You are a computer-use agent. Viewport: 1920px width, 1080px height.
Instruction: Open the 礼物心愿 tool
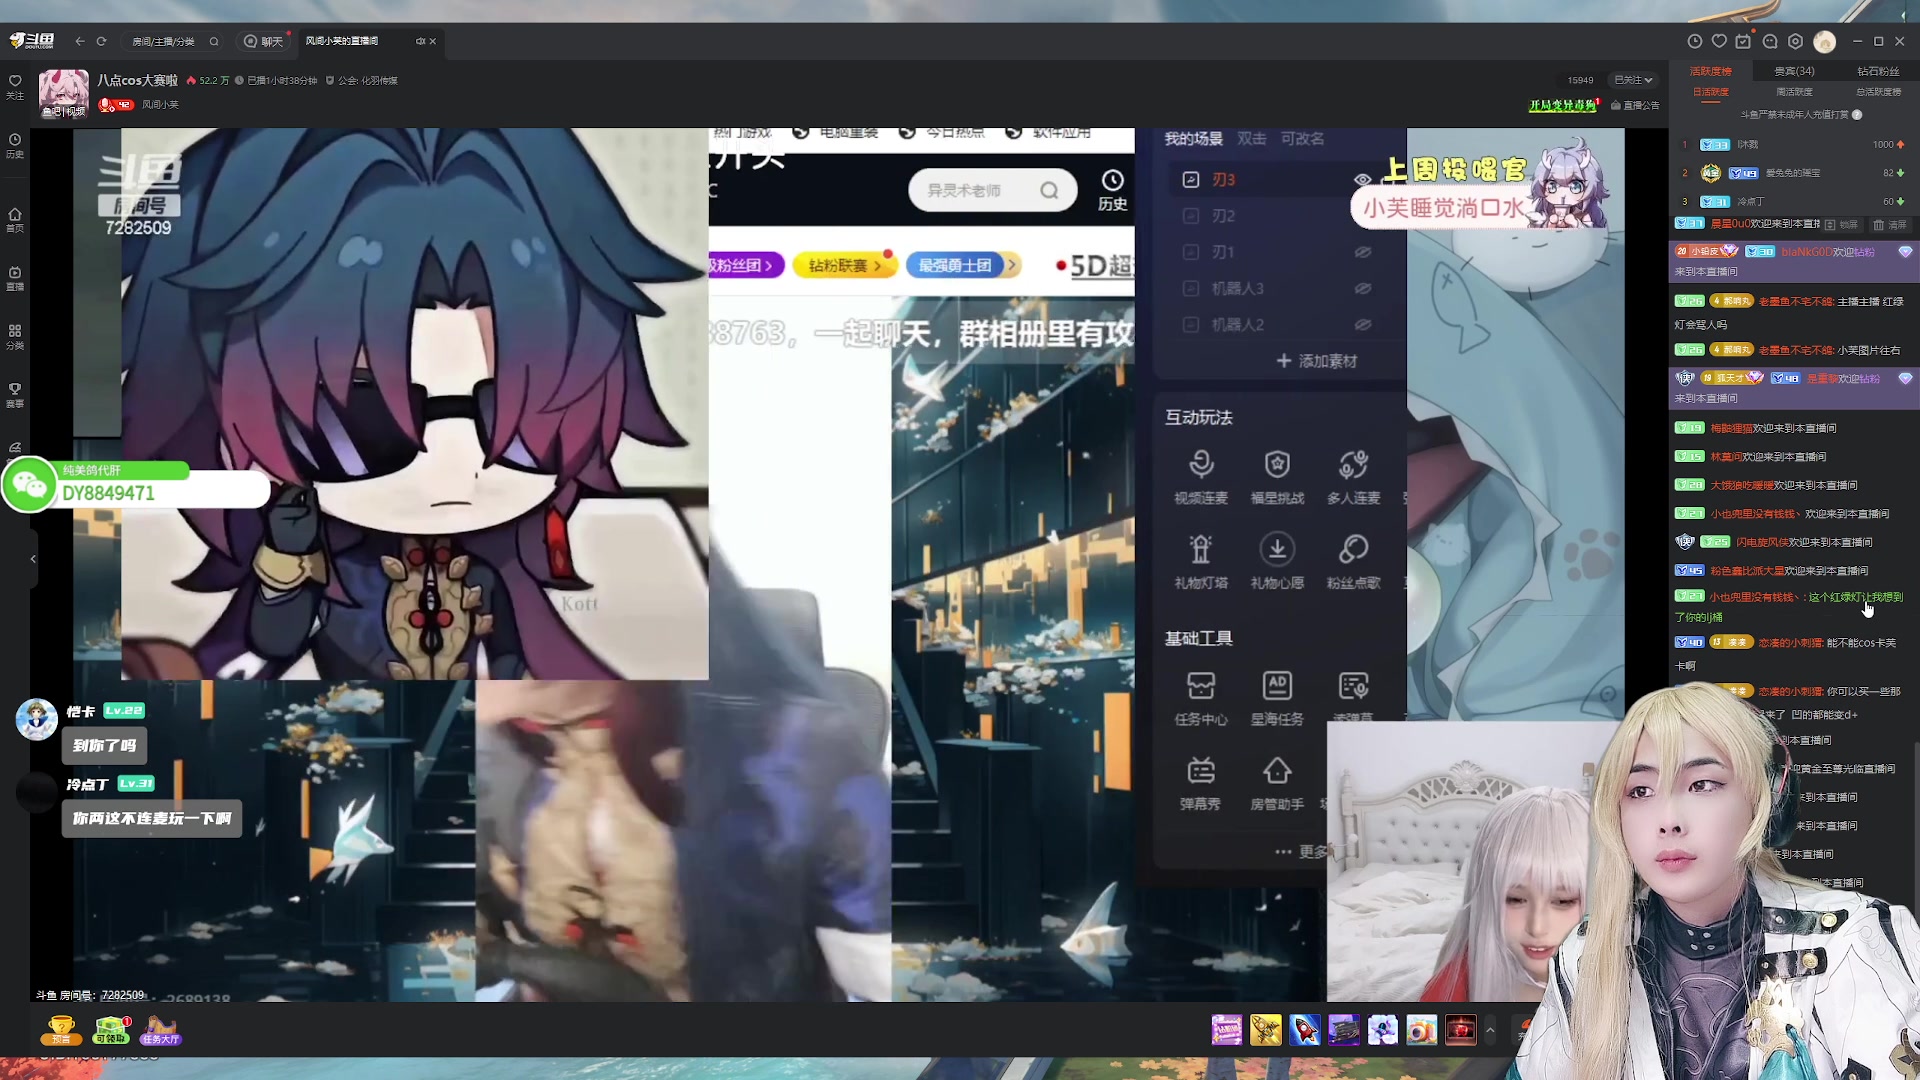1277,561
